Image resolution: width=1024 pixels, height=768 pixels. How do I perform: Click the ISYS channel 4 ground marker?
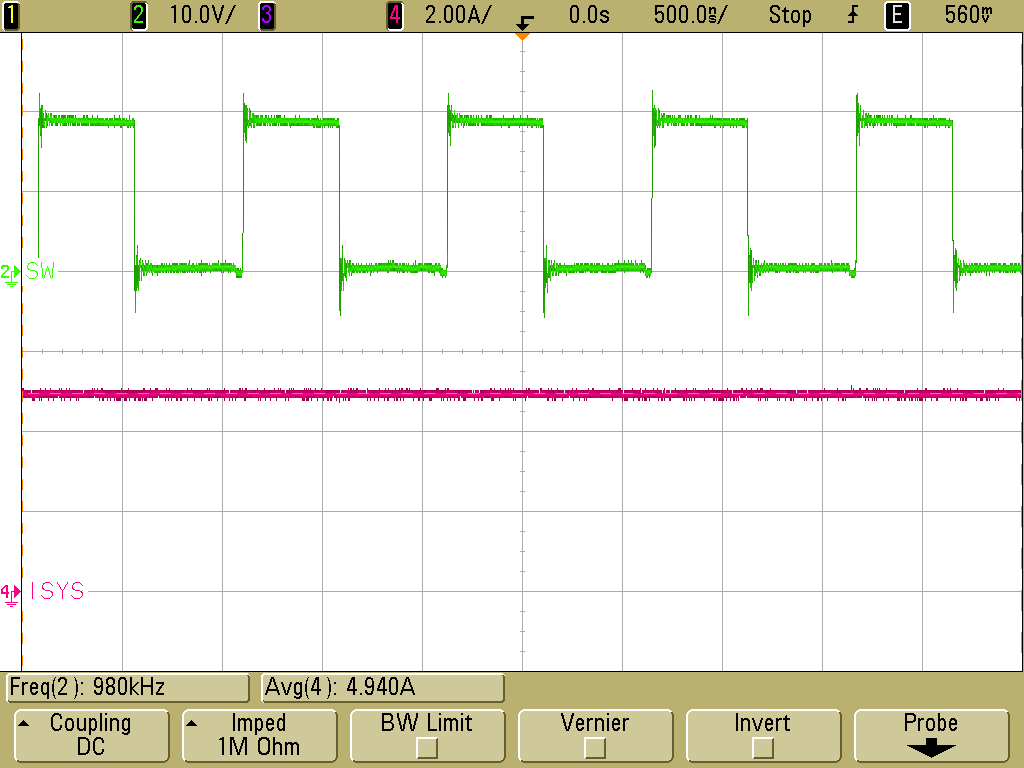click(x=10, y=594)
